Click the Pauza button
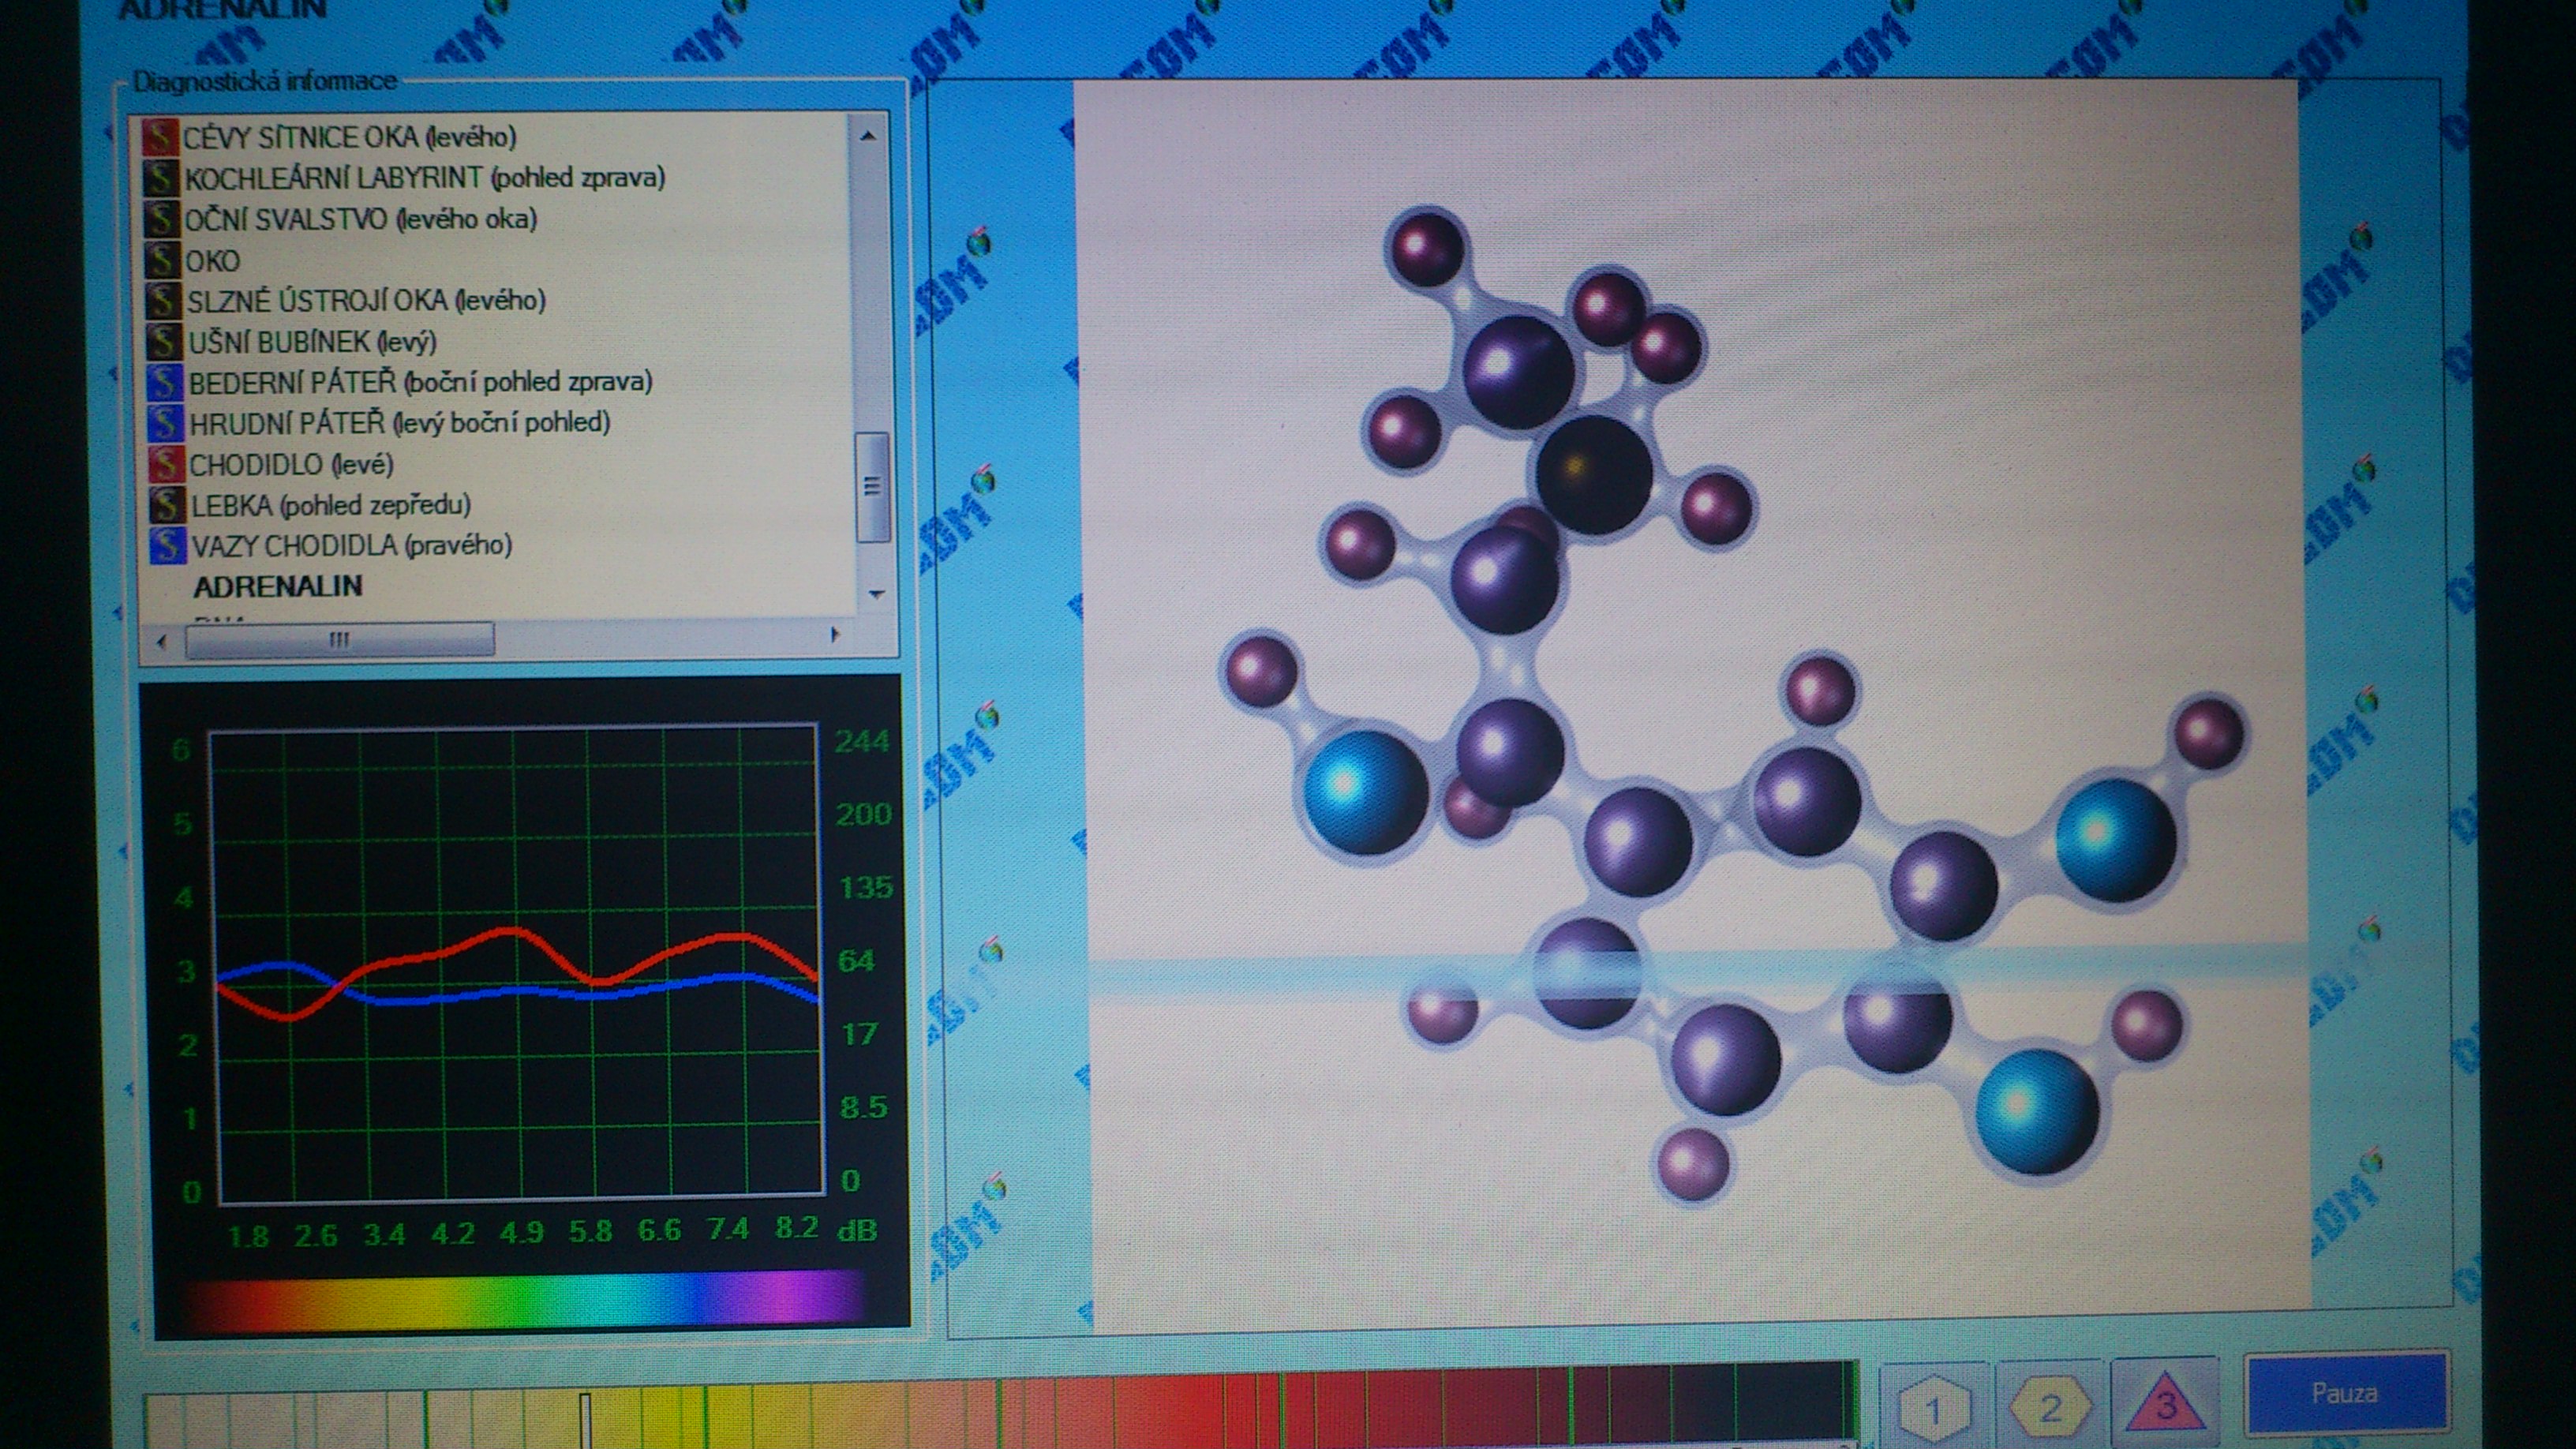The image size is (2576, 1449). pyautogui.click(x=2345, y=1393)
